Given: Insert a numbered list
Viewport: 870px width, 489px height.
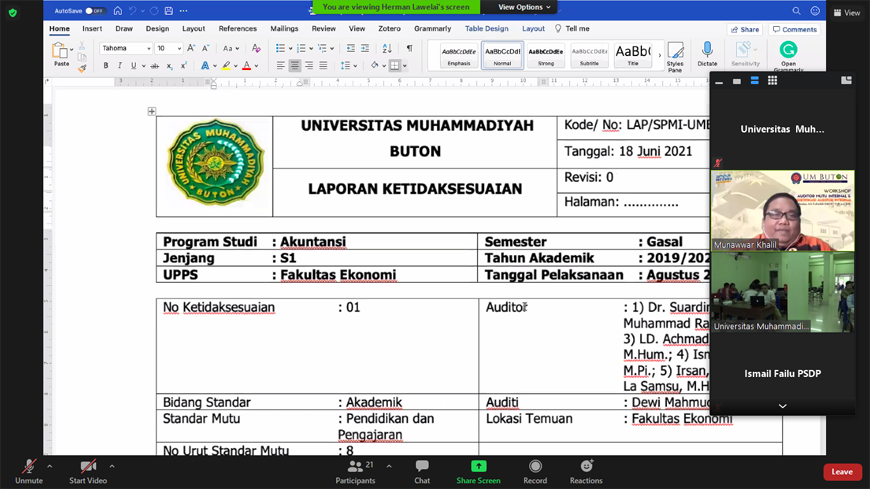Looking at the screenshot, I should (x=301, y=48).
